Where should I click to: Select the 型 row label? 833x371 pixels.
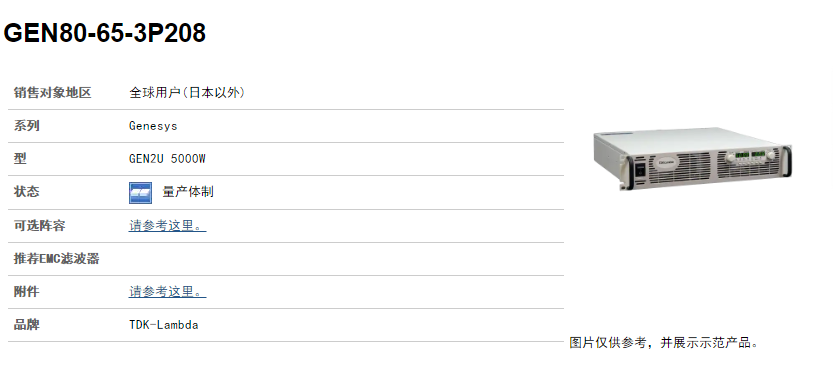click(20, 158)
